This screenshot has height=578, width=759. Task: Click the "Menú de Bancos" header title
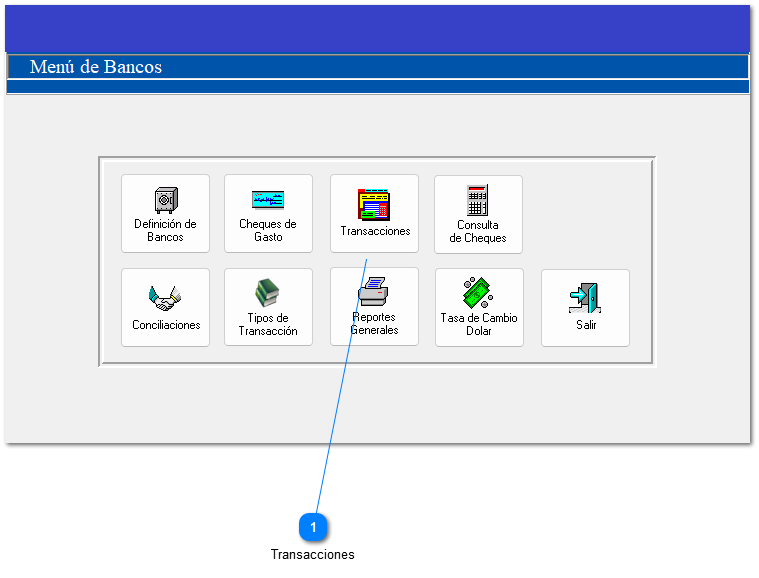(x=96, y=67)
